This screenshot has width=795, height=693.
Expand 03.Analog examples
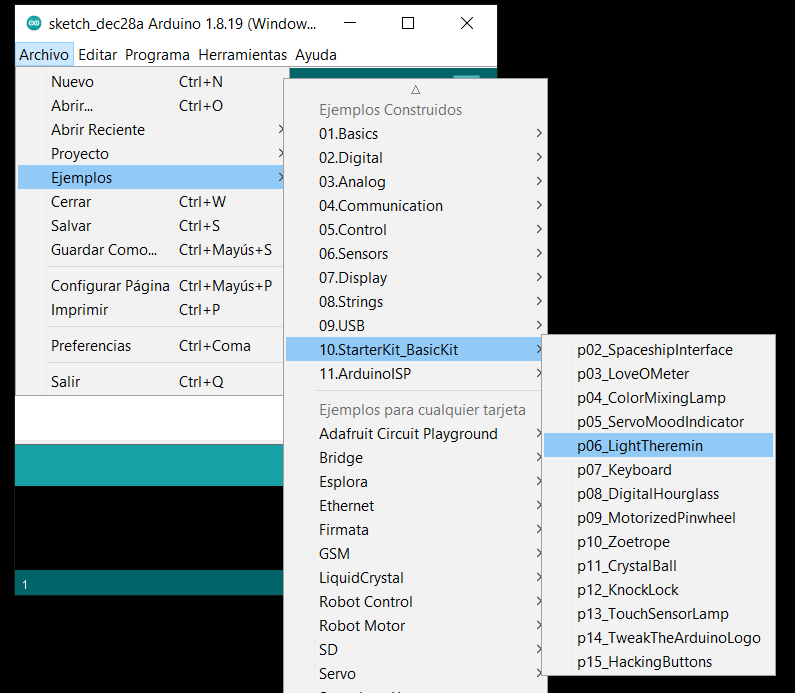tap(416, 181)
